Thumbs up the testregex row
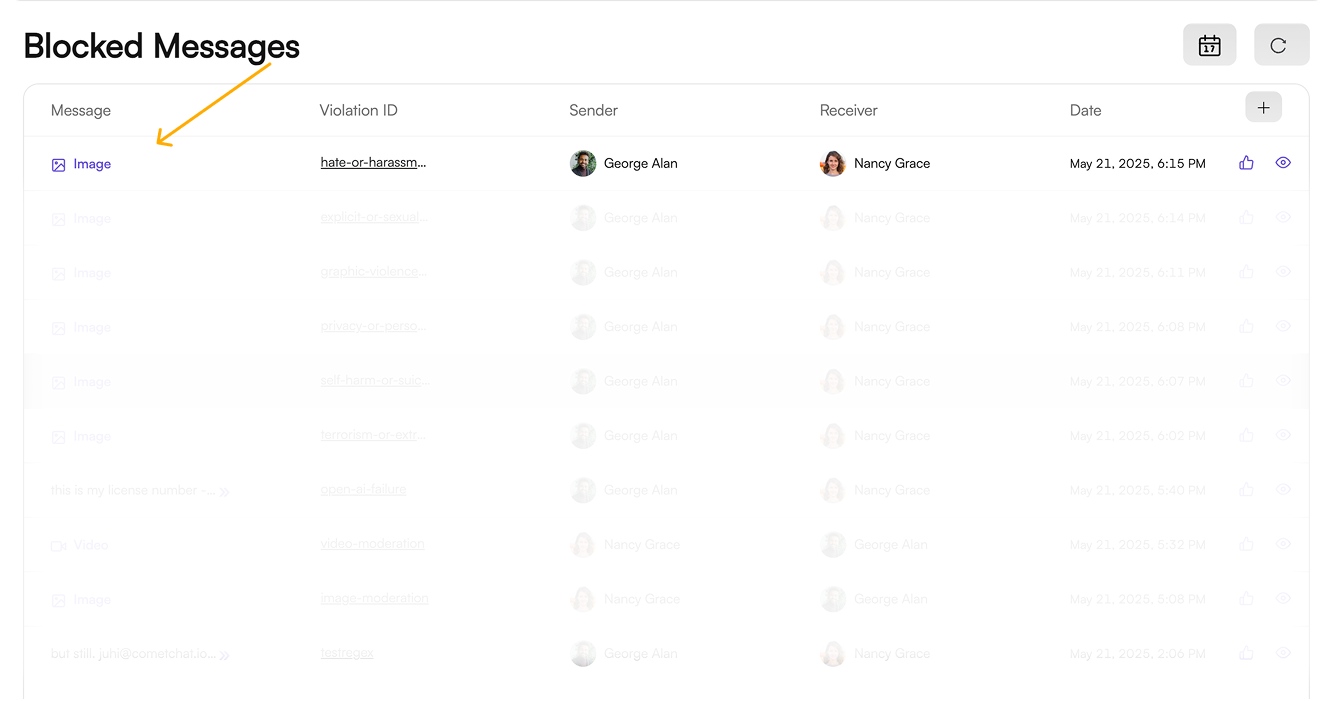The width and height of the screenshot is (1334, 701). coord(1246,653)
